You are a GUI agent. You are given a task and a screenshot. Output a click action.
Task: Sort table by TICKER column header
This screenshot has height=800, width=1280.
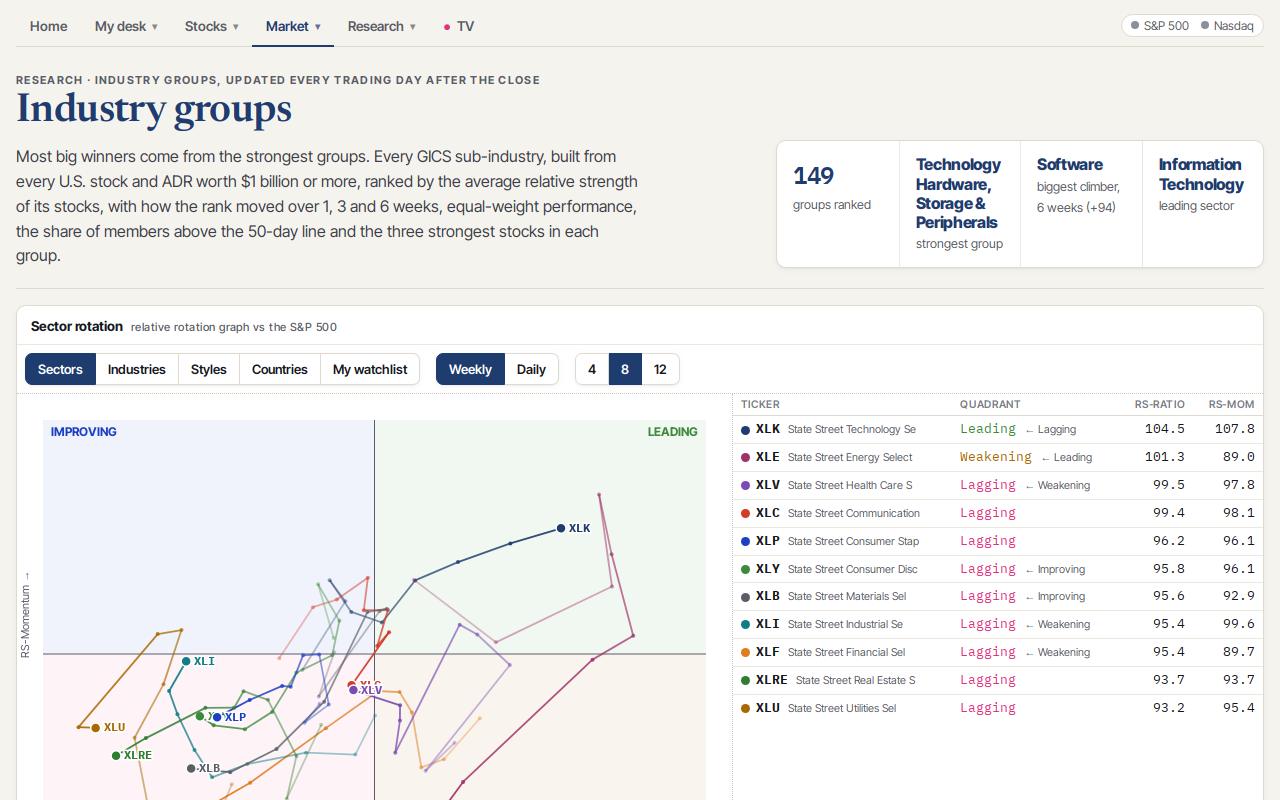tap(760, 404)
